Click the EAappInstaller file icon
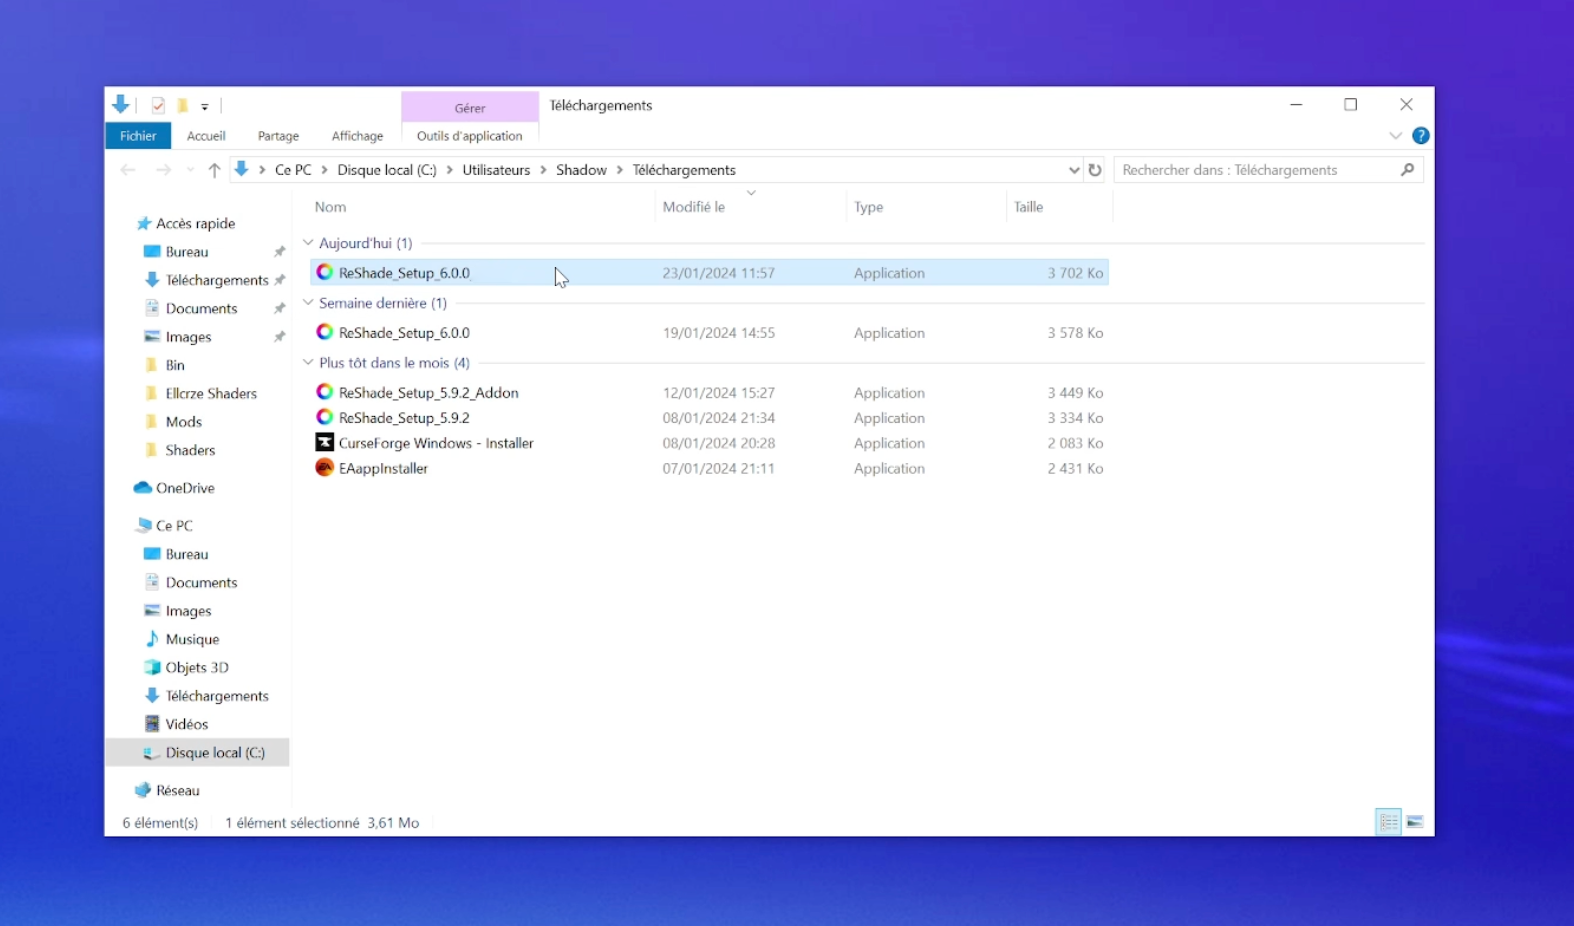This screenshot has width=1574, height=926. coord(324,467)
